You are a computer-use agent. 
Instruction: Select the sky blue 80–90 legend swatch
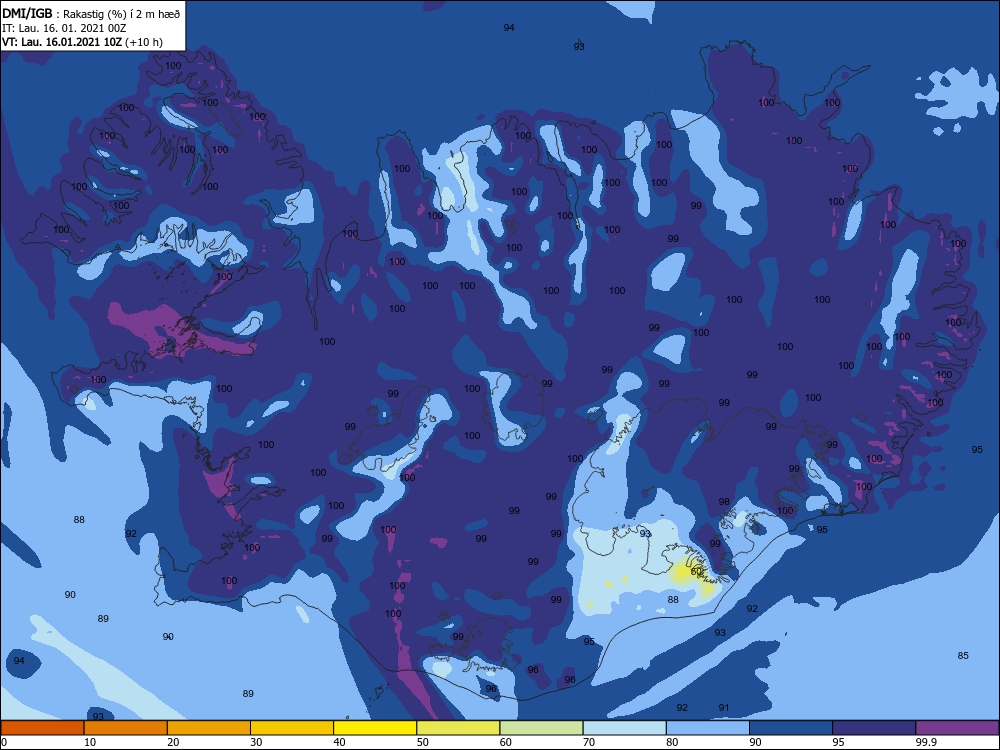(x=708, y=728)
